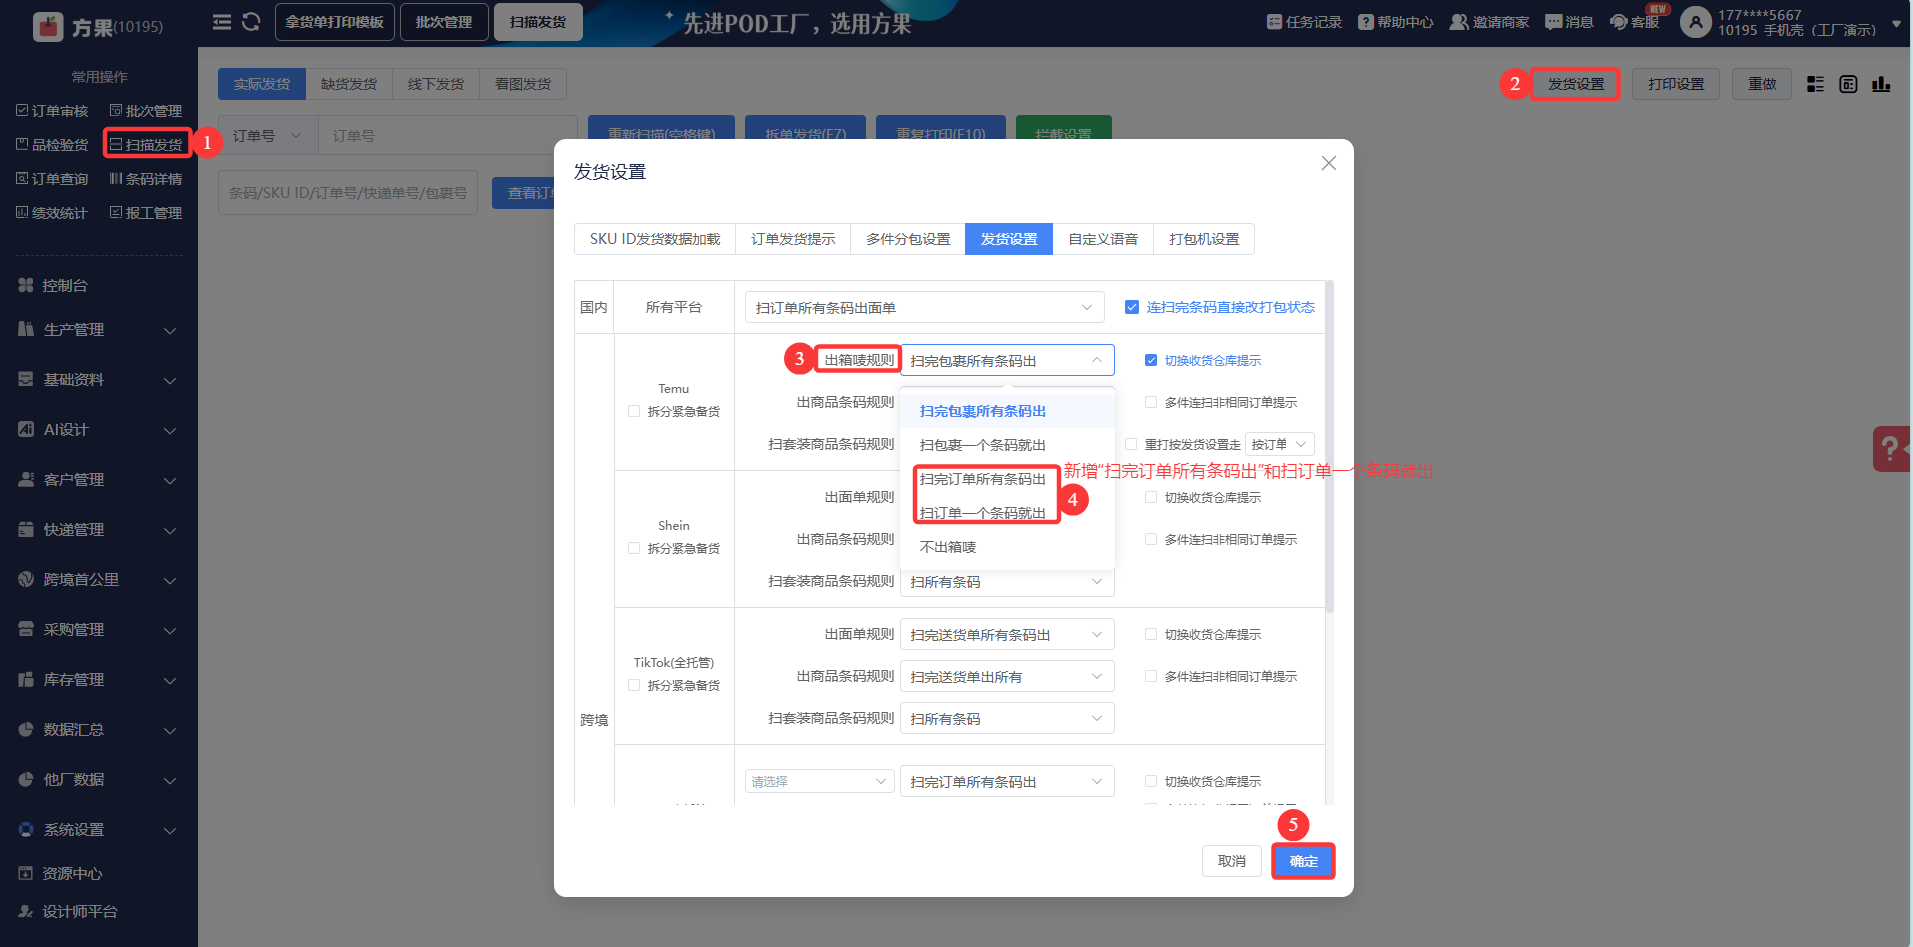Click 取消 to cancel dialog
This screenshot has width=1913, height=947.
1232,861
